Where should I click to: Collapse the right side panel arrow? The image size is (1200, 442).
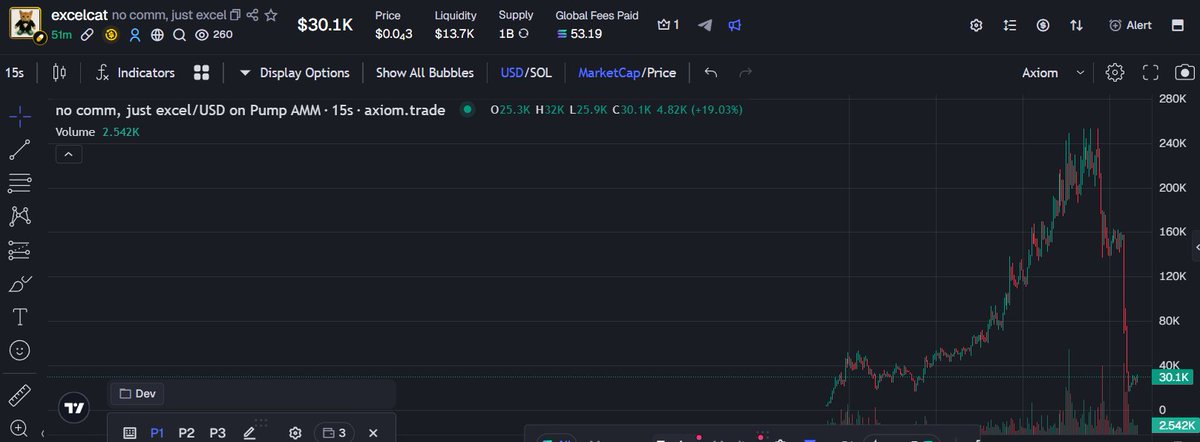click(x=1196, y=247)
